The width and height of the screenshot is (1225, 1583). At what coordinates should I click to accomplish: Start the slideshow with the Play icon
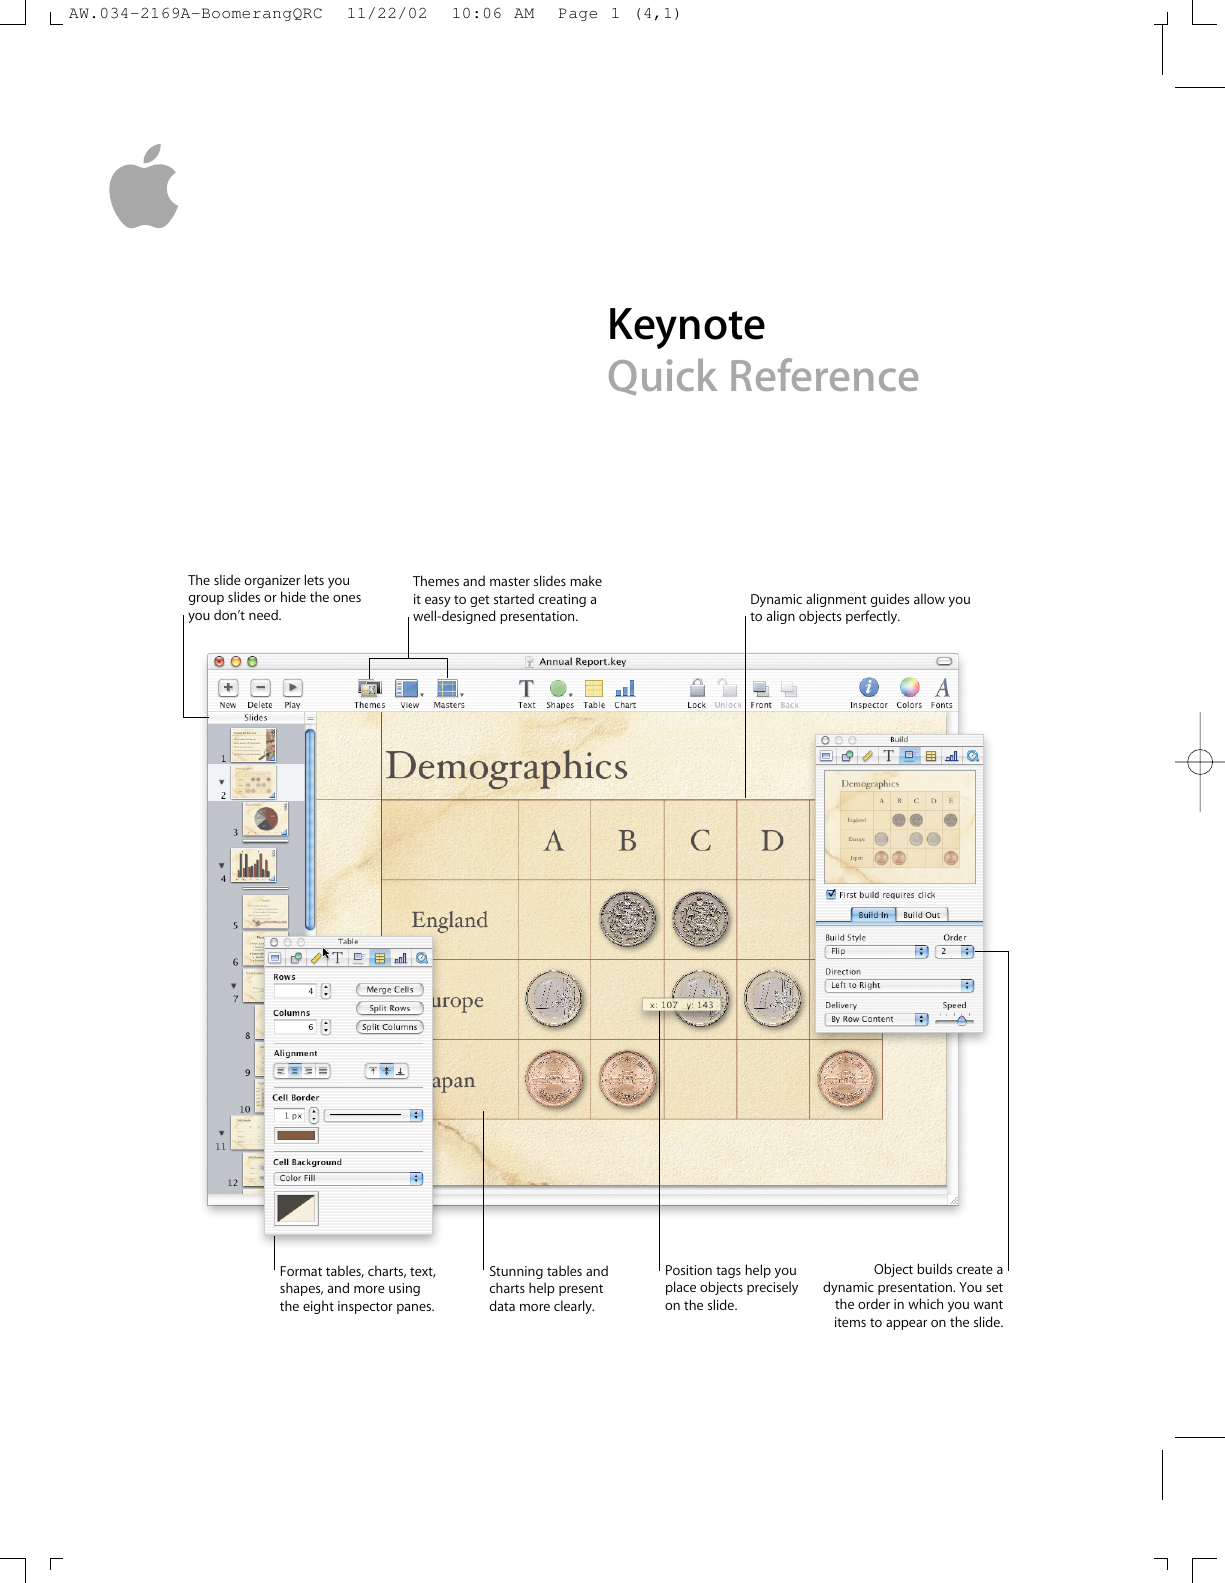click(x=292, y=688)
